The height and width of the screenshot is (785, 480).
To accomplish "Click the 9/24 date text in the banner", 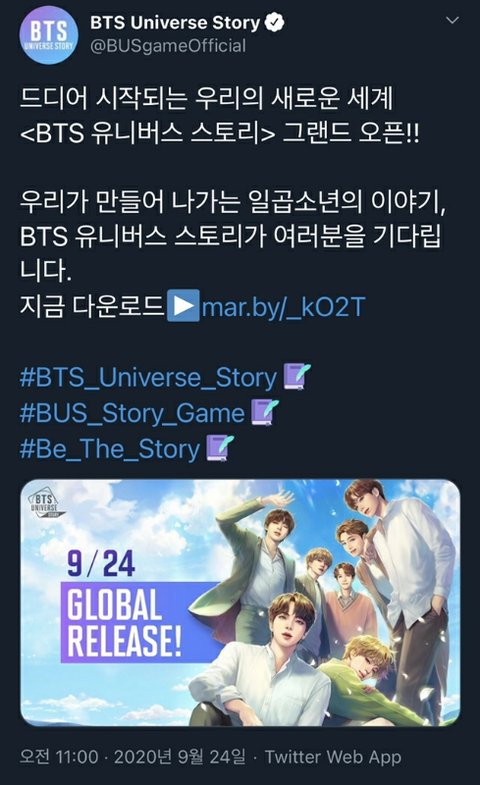I will [102, 564].
